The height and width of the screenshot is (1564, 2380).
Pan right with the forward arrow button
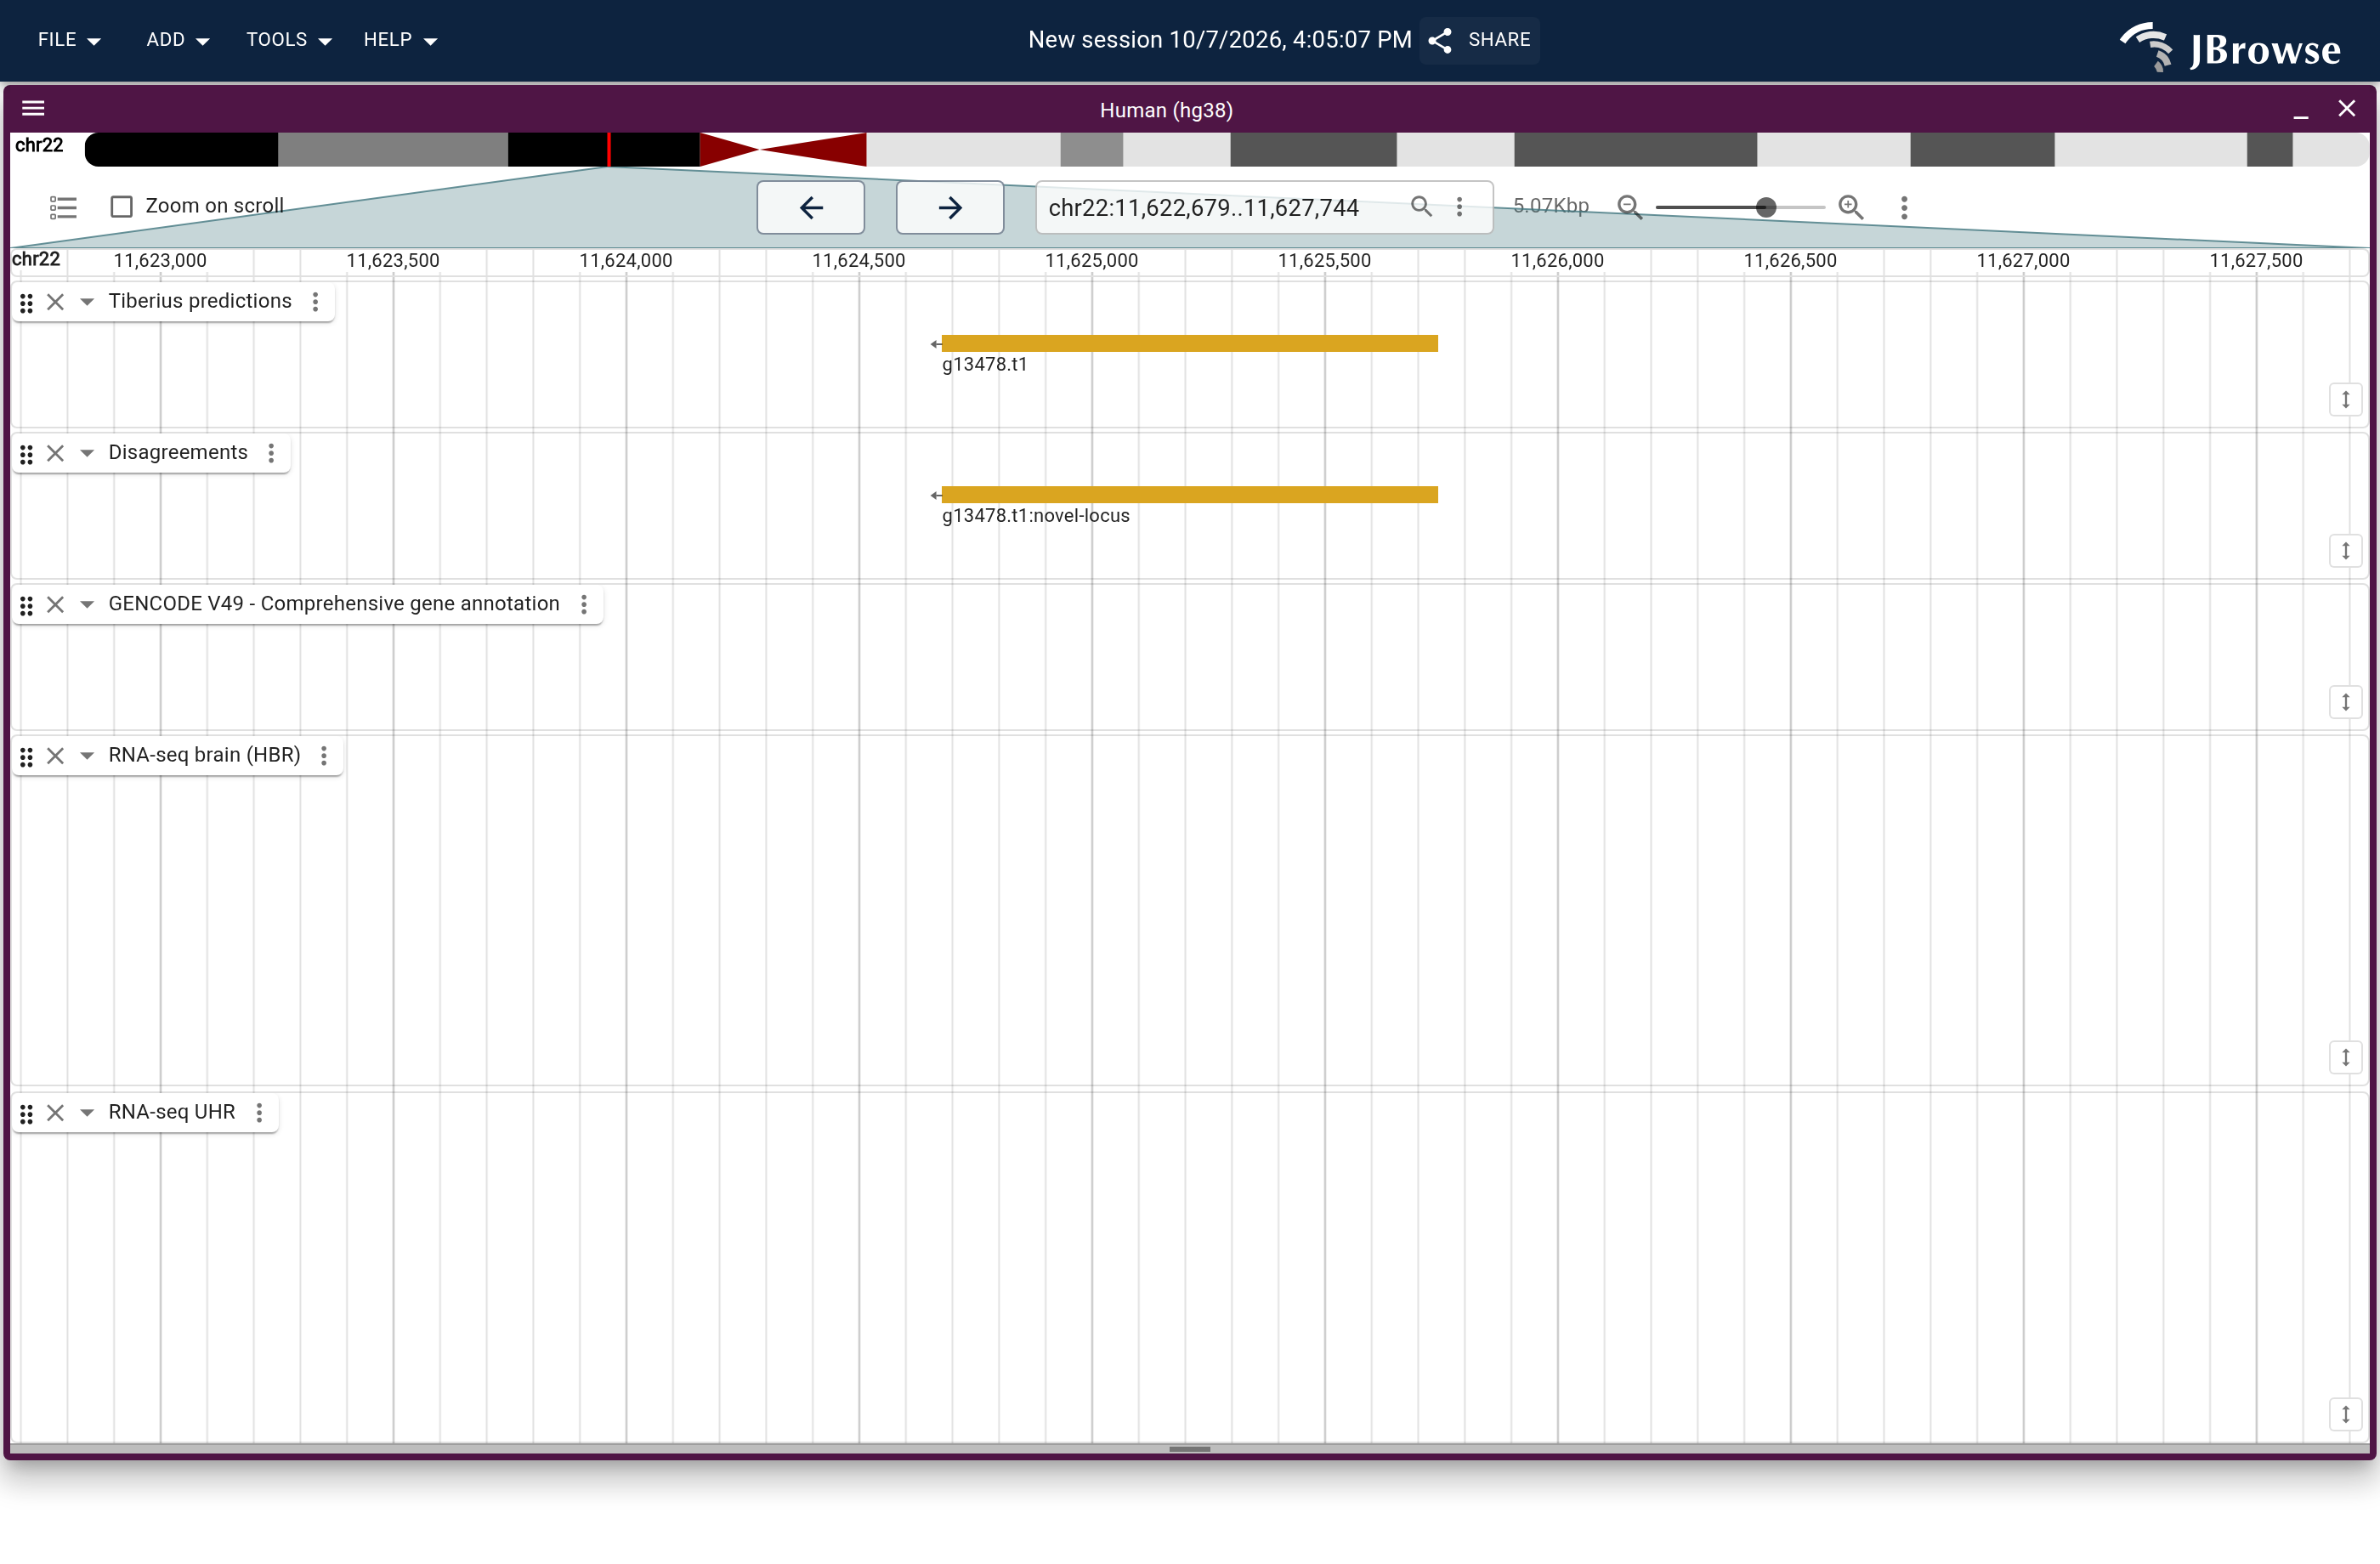click(x=950, y=207)
